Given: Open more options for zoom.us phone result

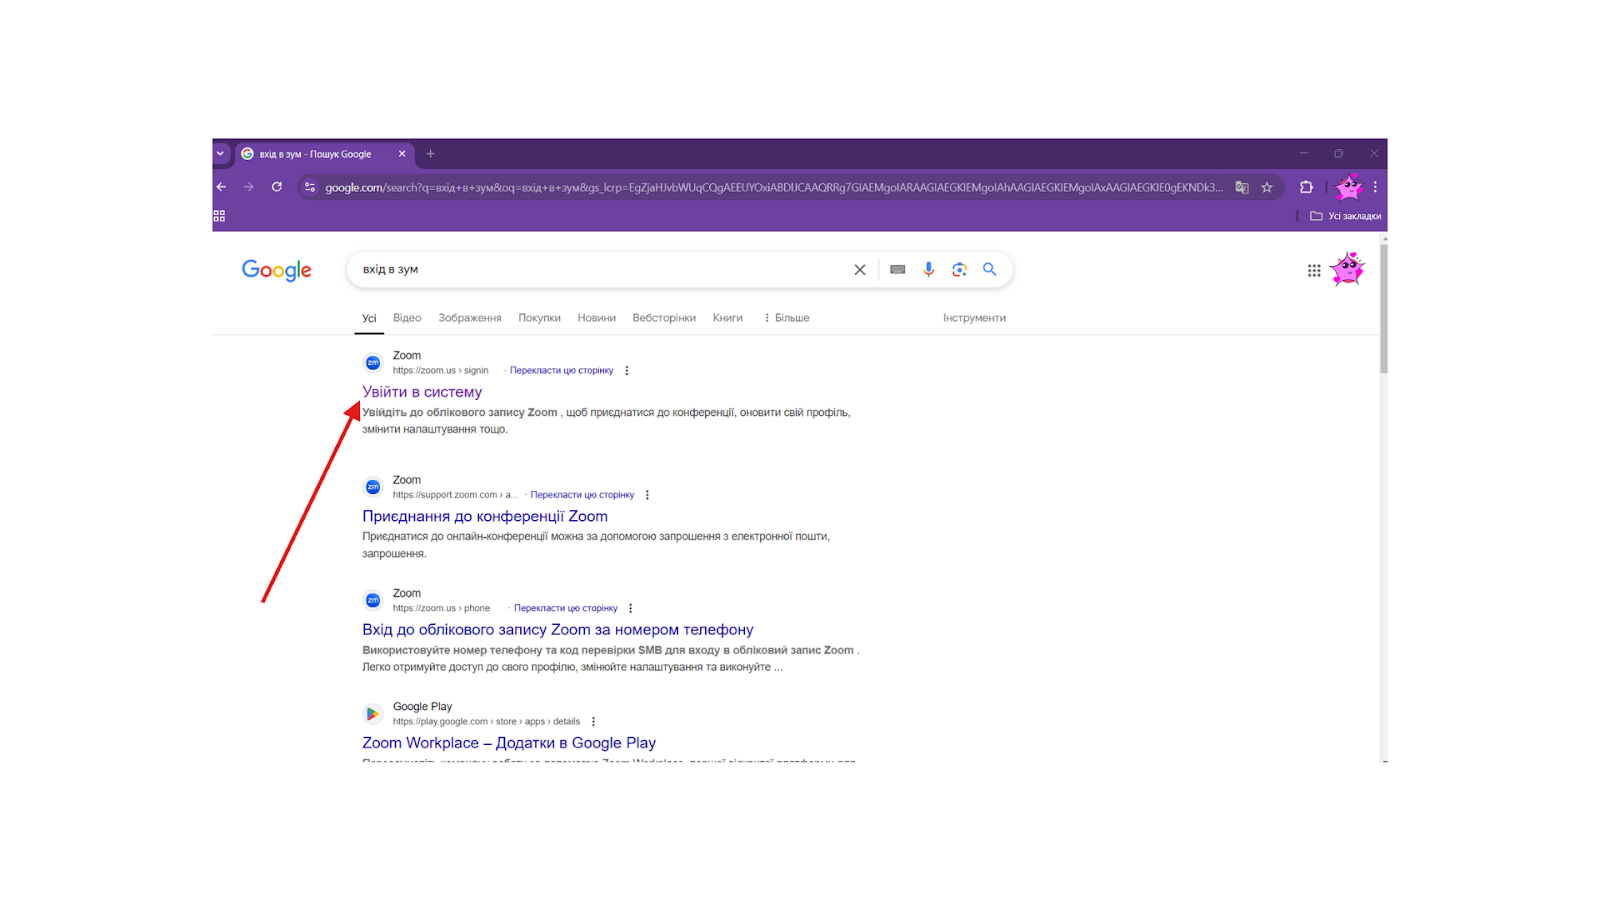Looking at the screenshot, I should tap(630, 608).
